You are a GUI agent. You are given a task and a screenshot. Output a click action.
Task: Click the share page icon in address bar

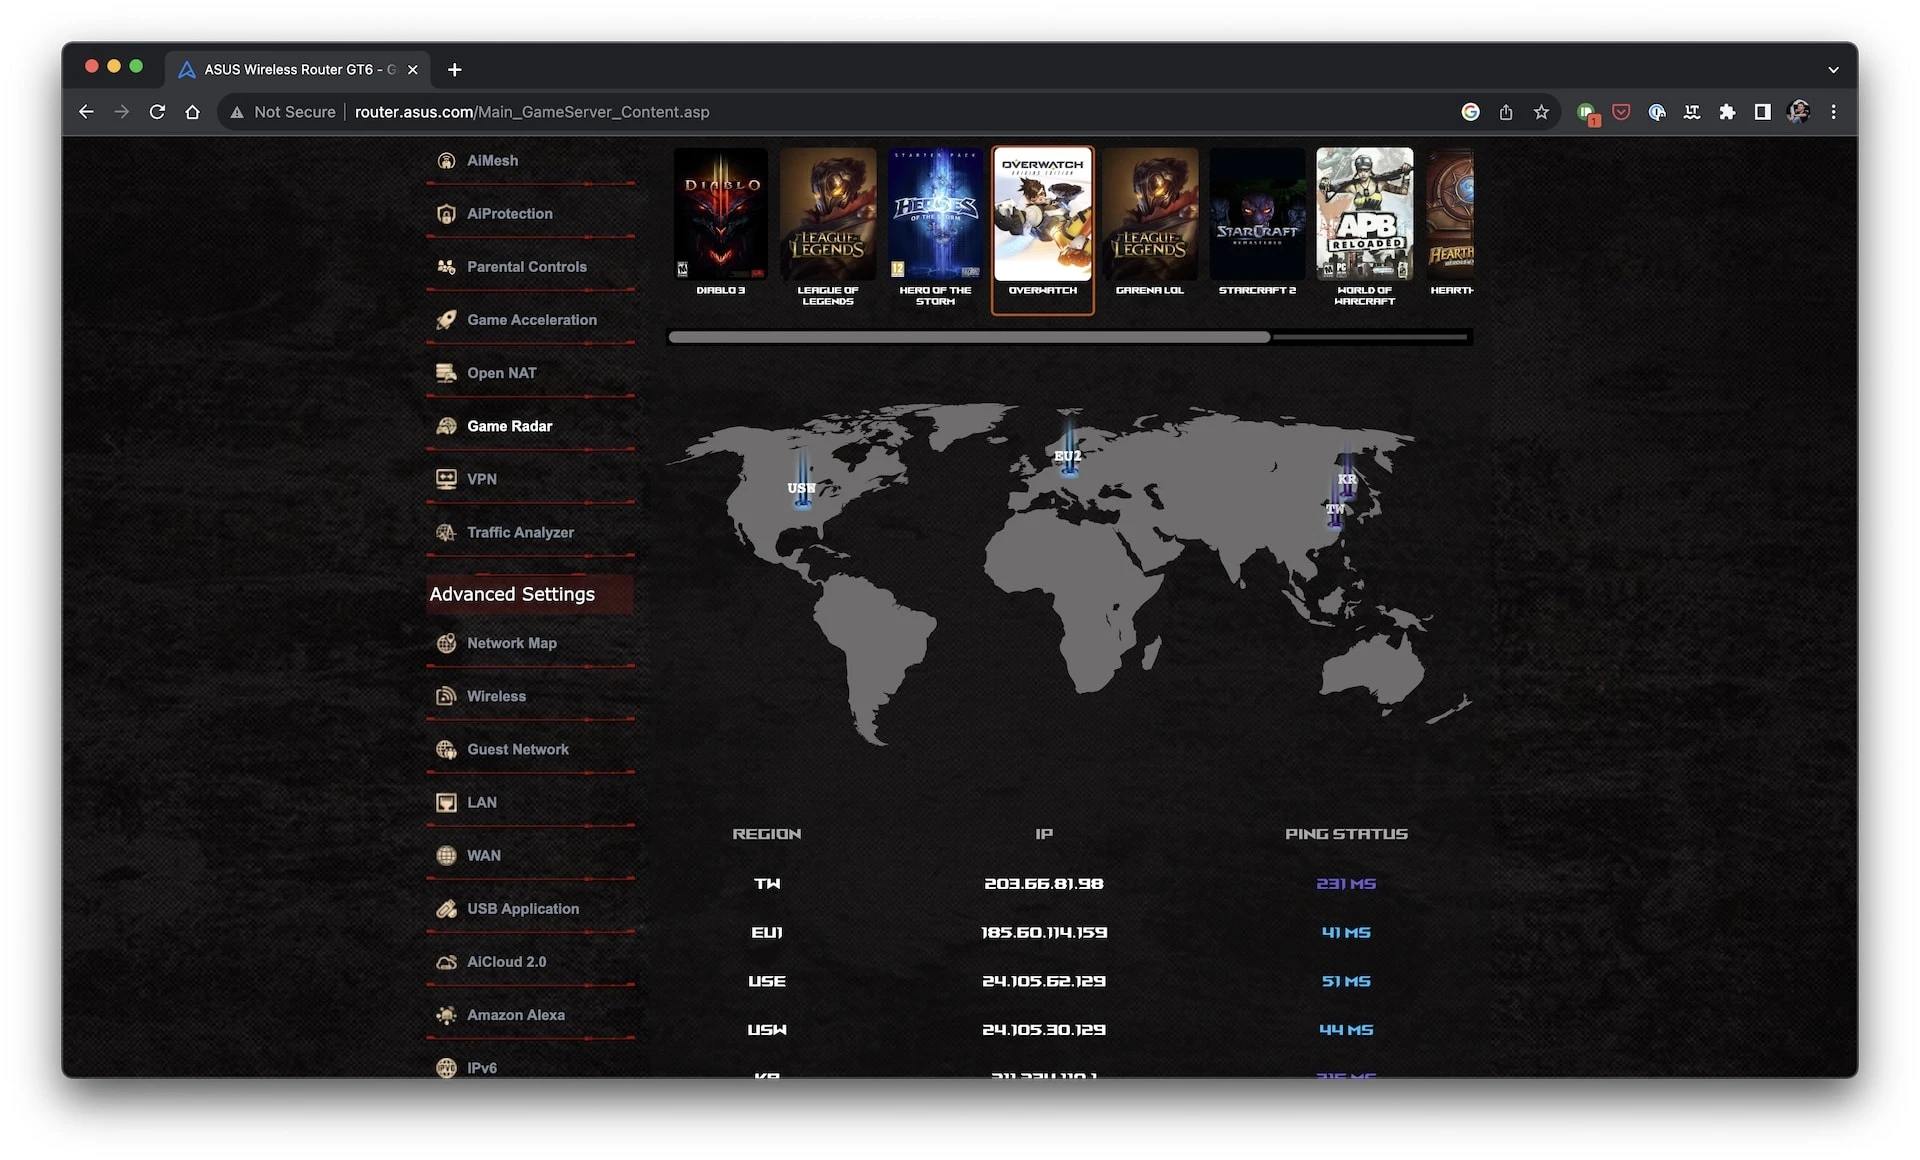[1506, 112]
